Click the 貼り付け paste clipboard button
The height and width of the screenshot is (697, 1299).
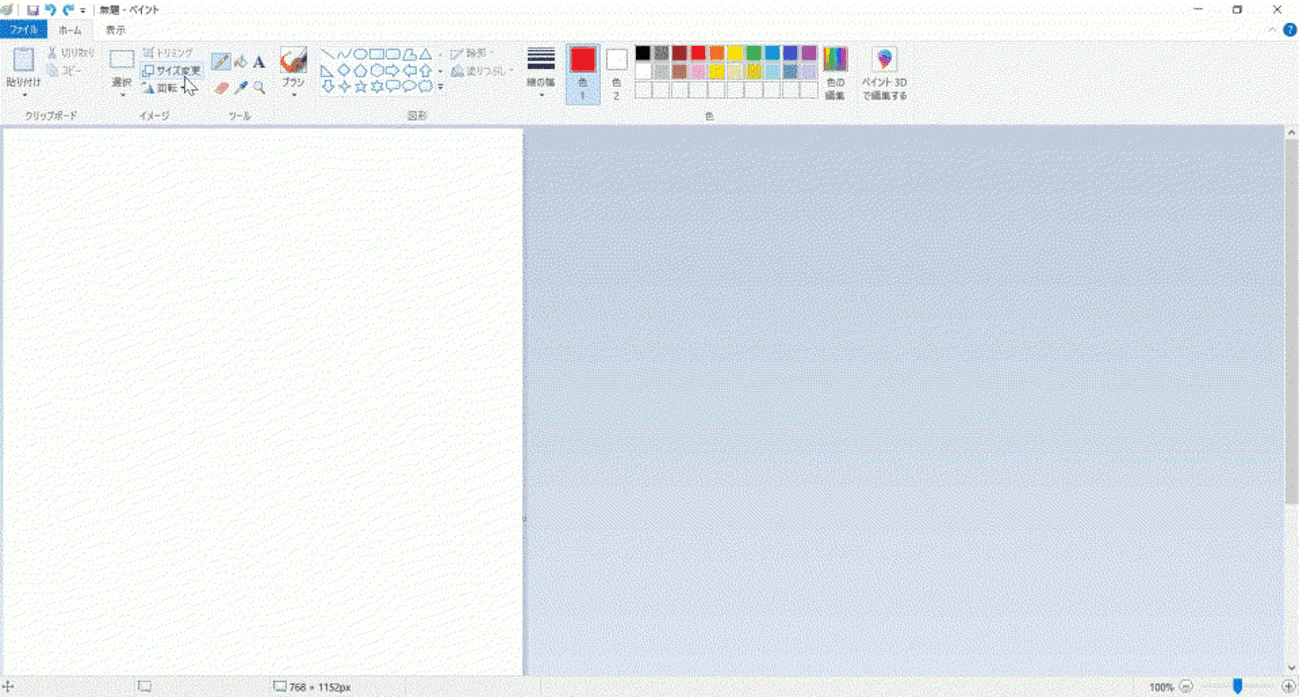pyautogui.click(x=23, y=61)
